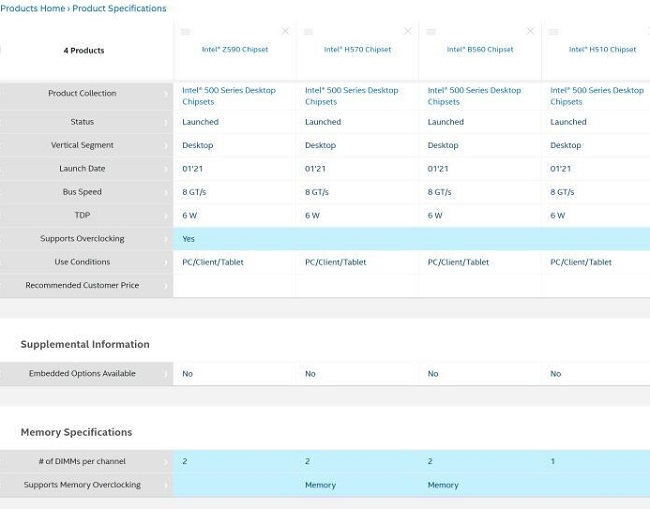Grab the B560 column reorder handle
This screenshot has height=509, width=650.
[x=431, y=32]
